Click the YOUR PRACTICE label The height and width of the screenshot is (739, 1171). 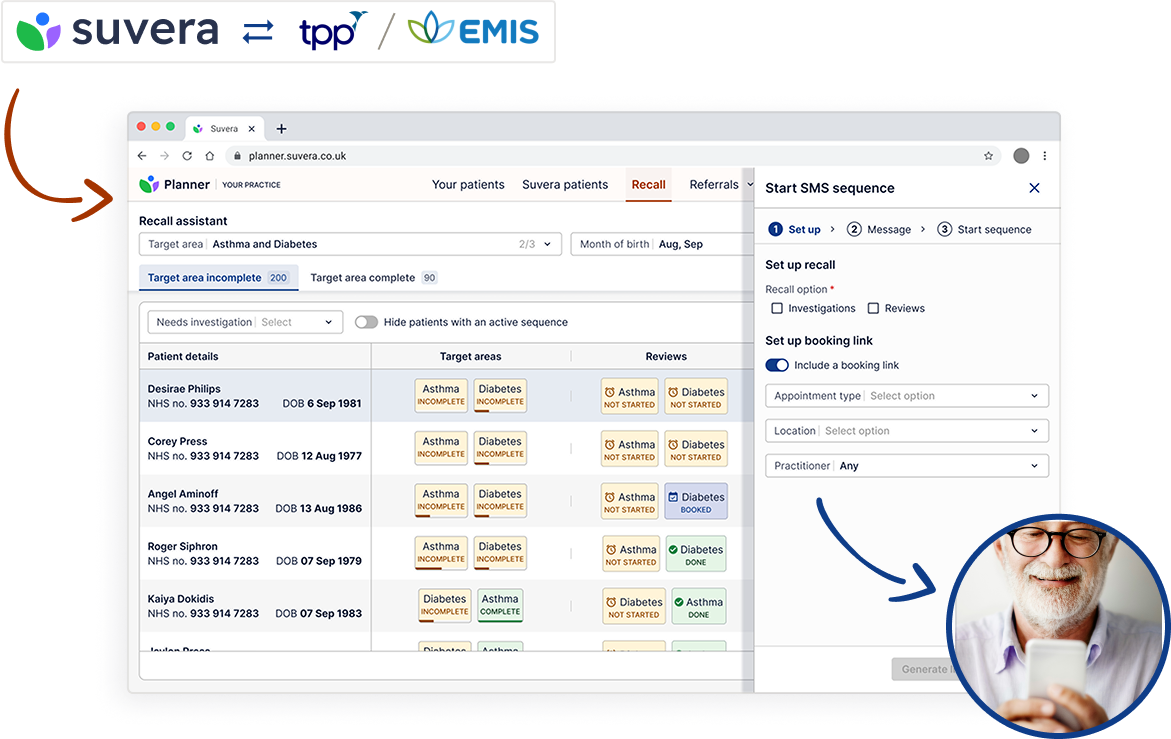(x=252, y=184)
